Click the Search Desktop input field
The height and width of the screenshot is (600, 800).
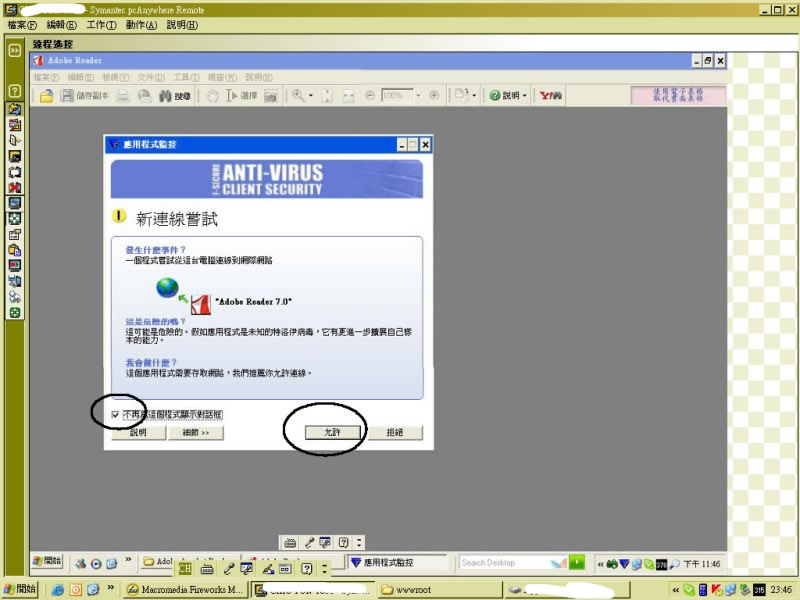point(504,562)
